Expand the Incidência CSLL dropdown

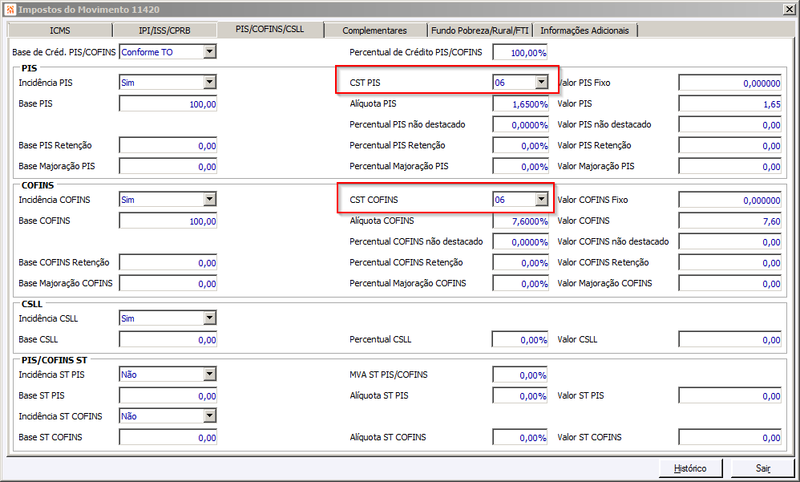[x=210, y=318]
